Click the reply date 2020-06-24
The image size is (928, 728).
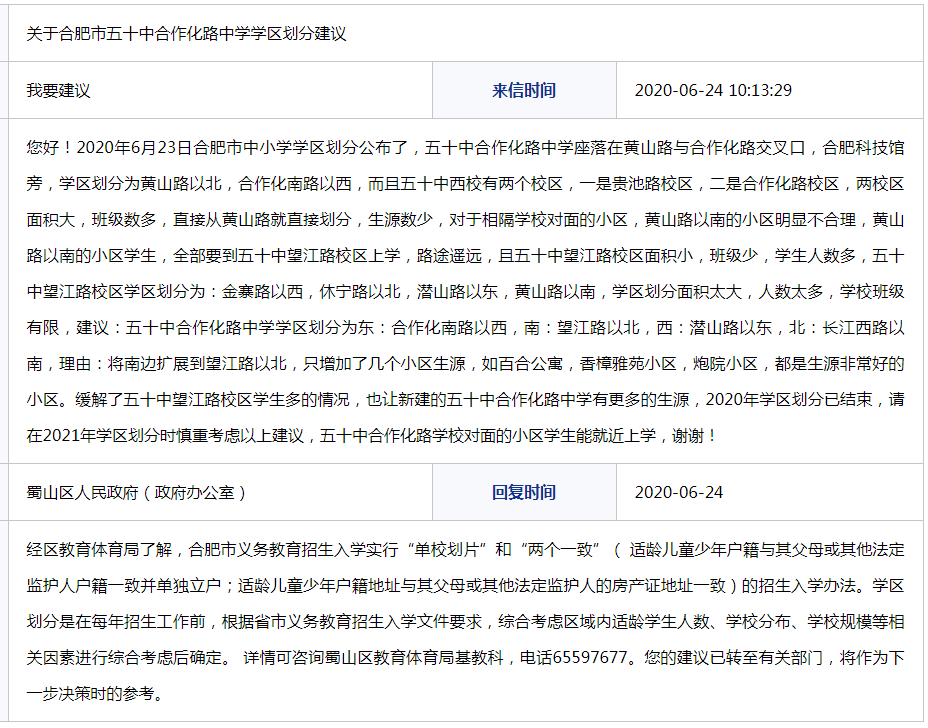(678, 492)
